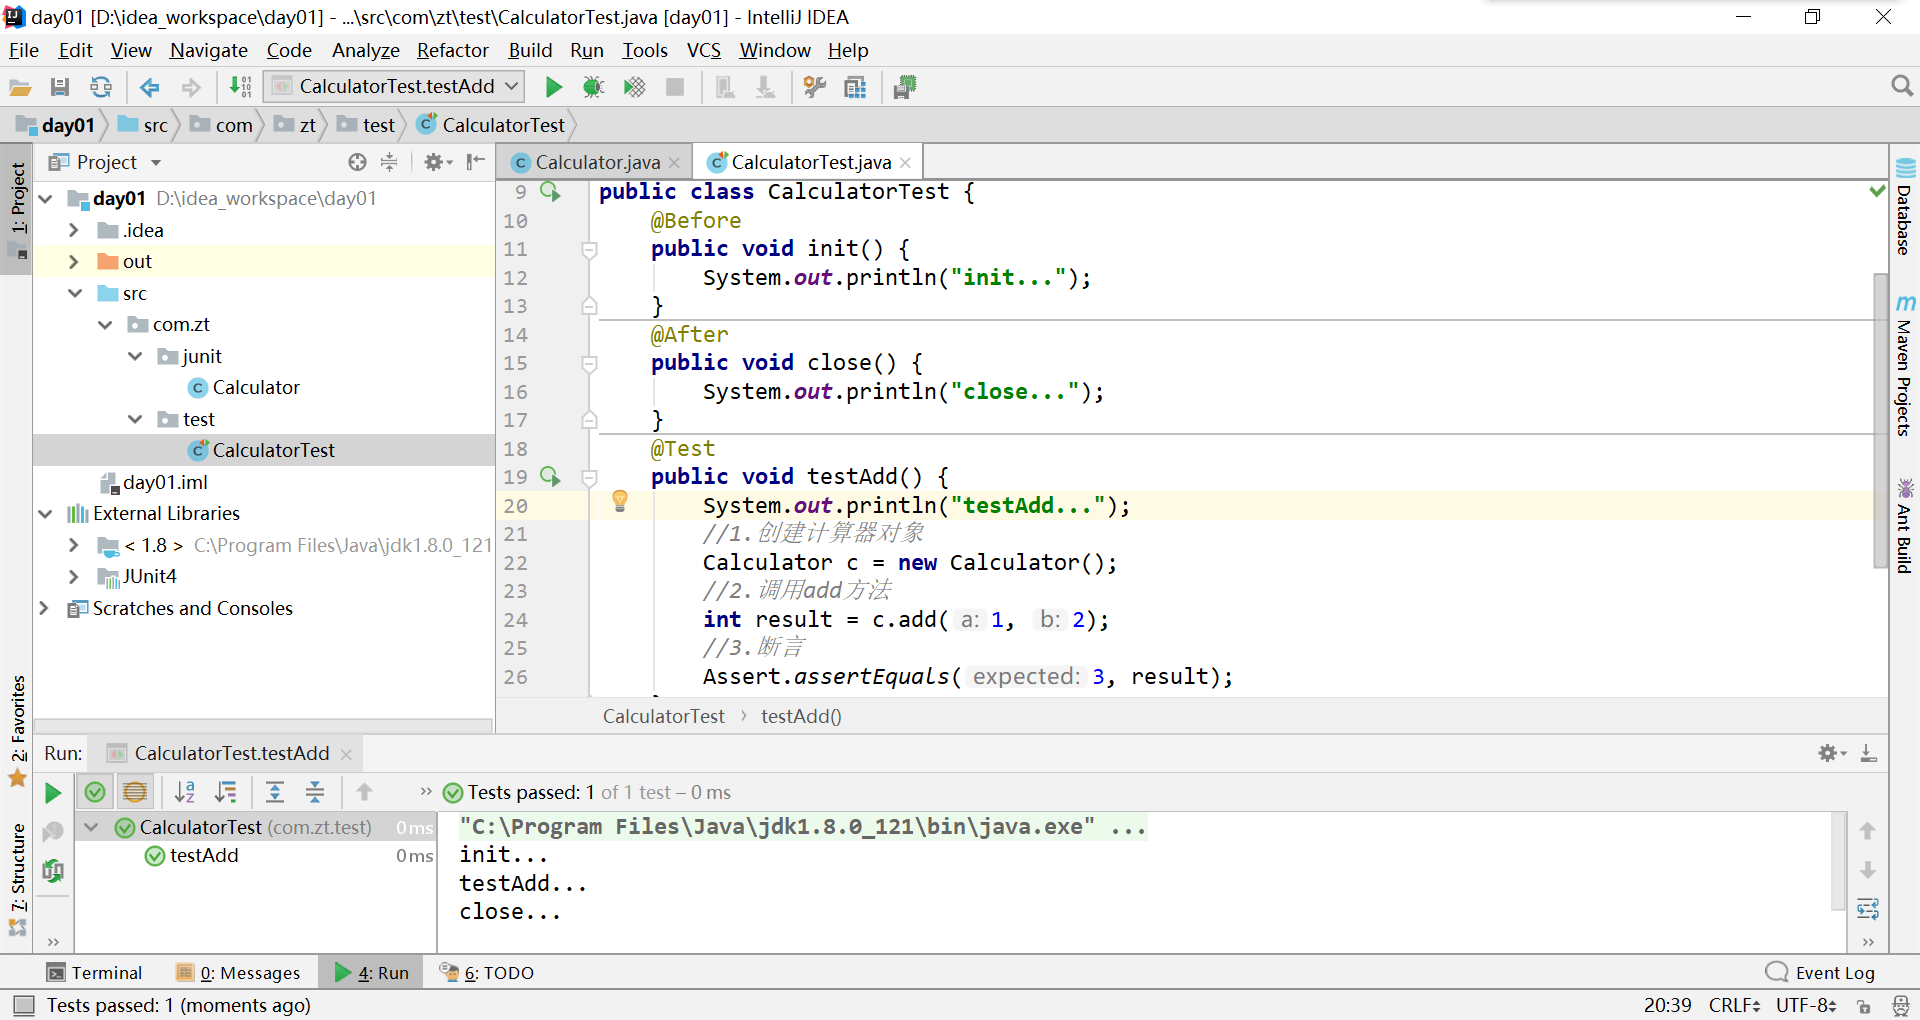Synchronize project with the refresh icon
The image size is (1920, 1020).
tap(101, 88)
